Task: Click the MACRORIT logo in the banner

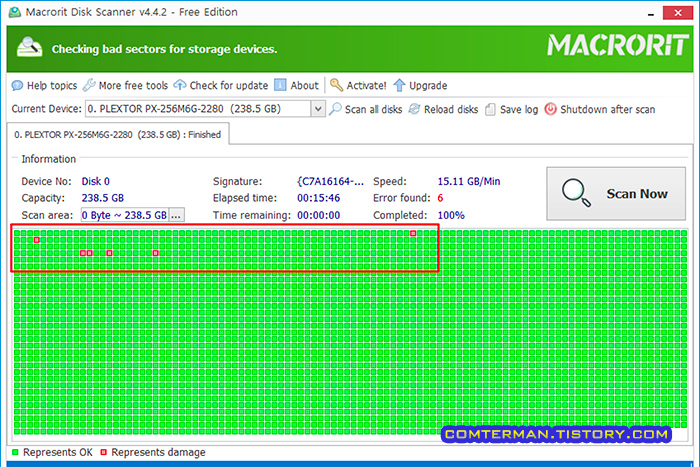Action: 618,45
